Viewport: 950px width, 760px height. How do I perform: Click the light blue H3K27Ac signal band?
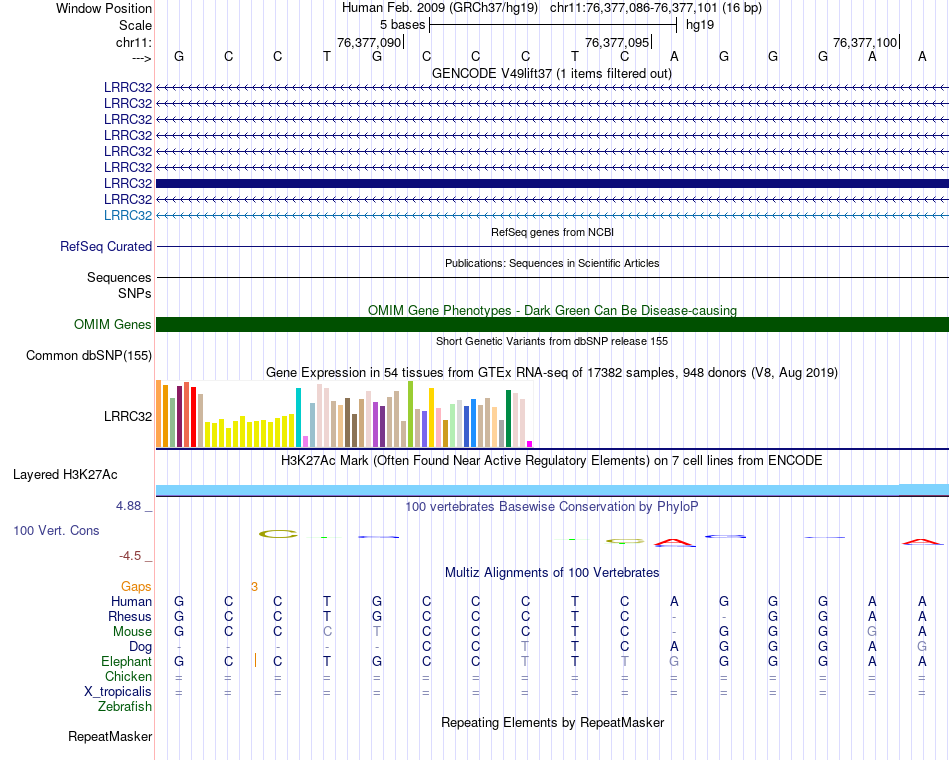pos(552,490)
